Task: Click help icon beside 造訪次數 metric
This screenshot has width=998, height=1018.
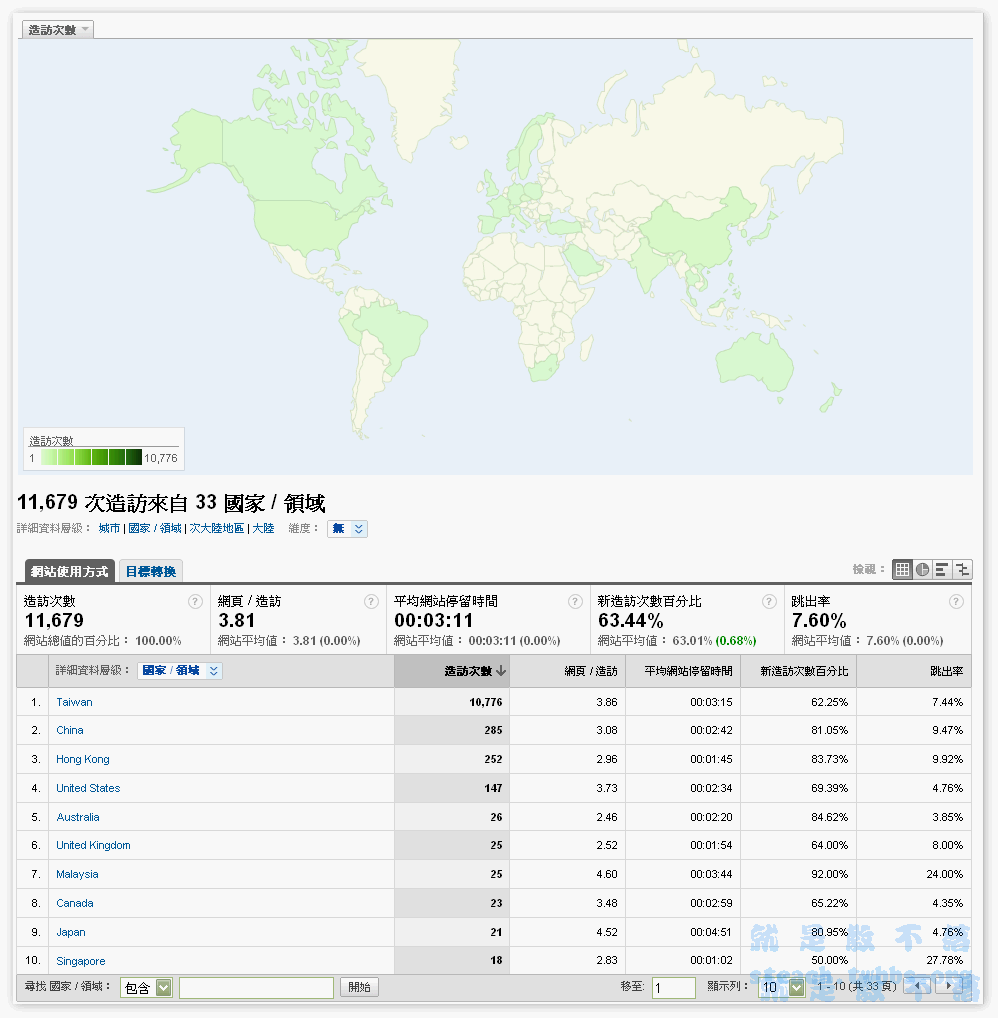Action: coord(196,602)
